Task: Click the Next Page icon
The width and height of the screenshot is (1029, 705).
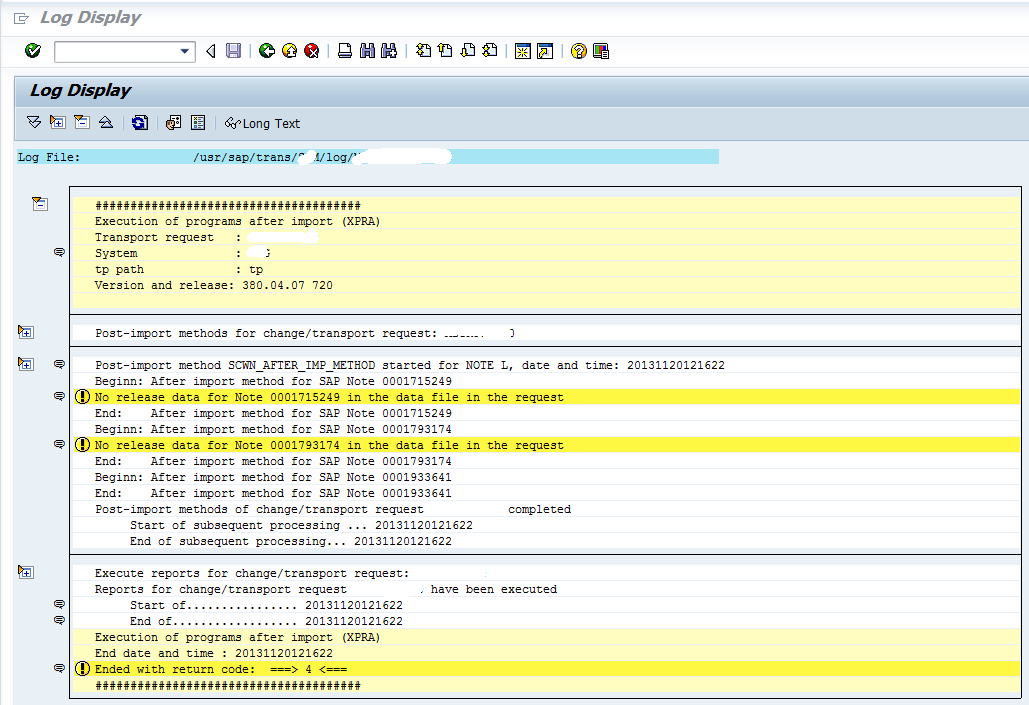Action: 467,51
